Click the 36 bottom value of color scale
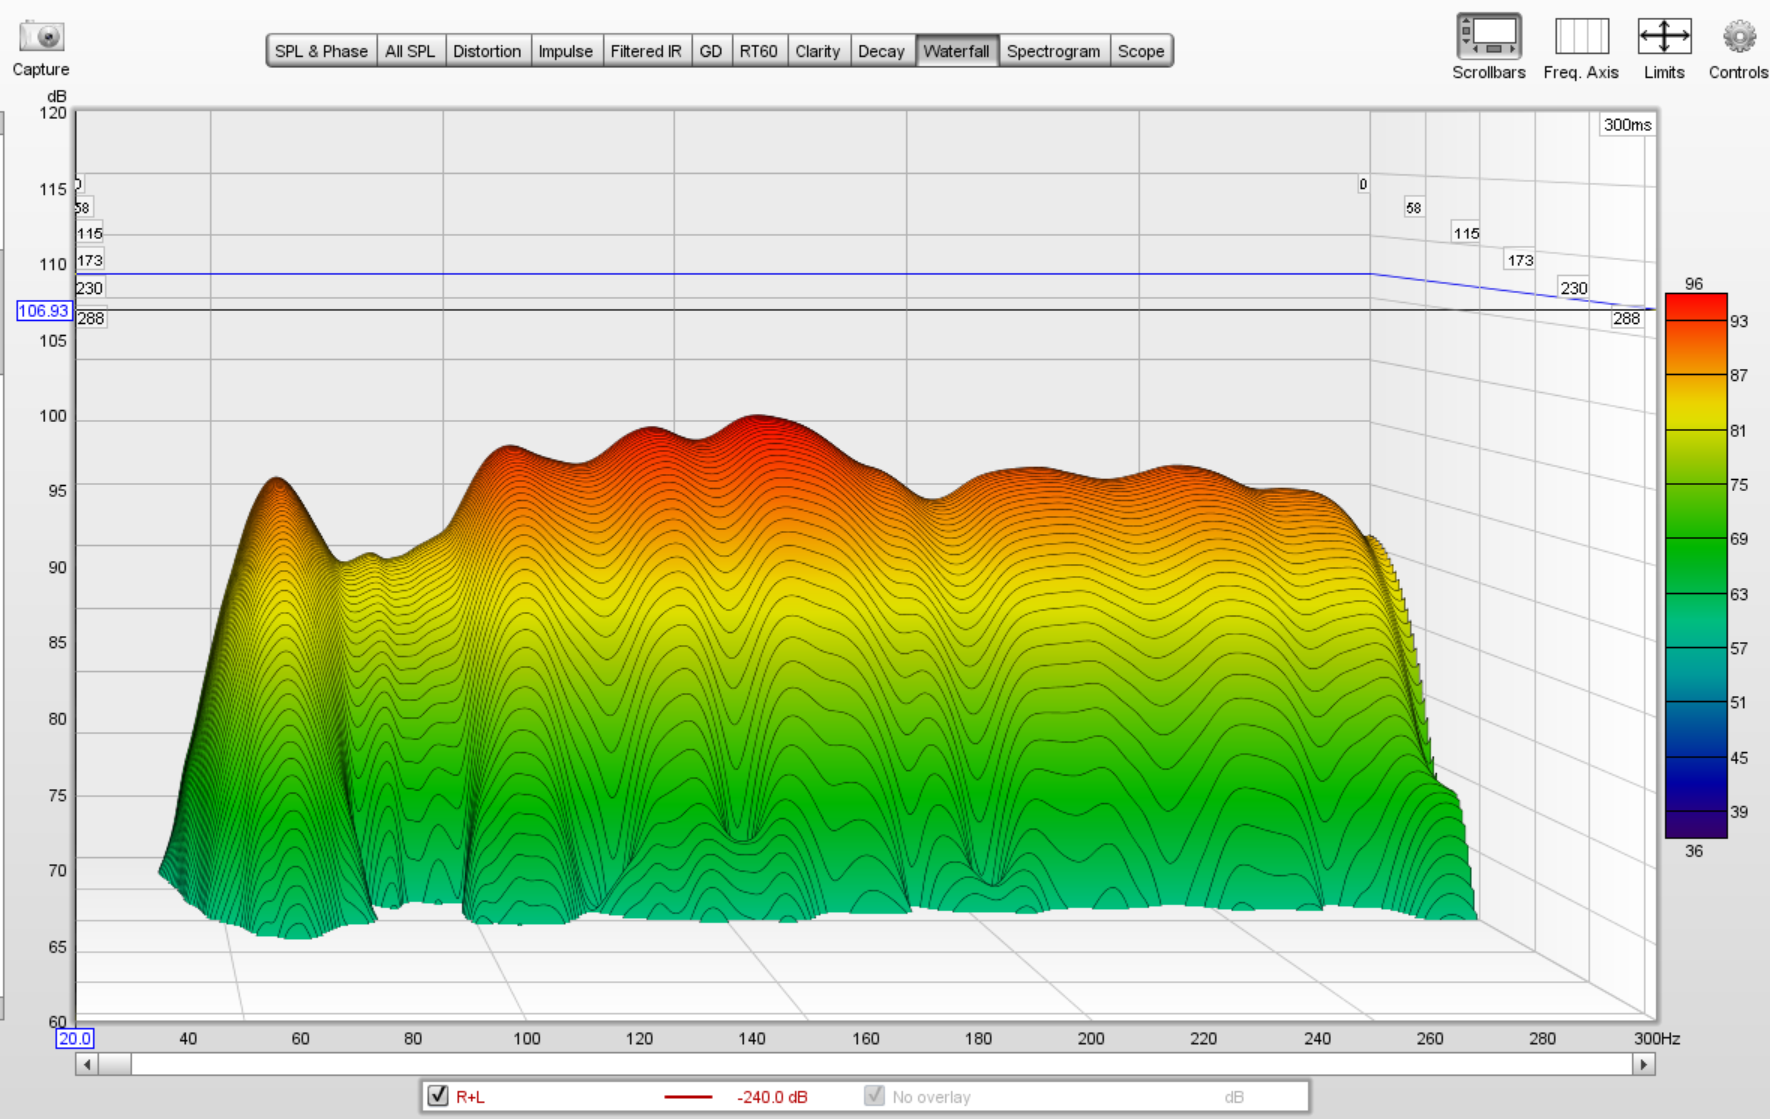 [x=1693, y=851]
